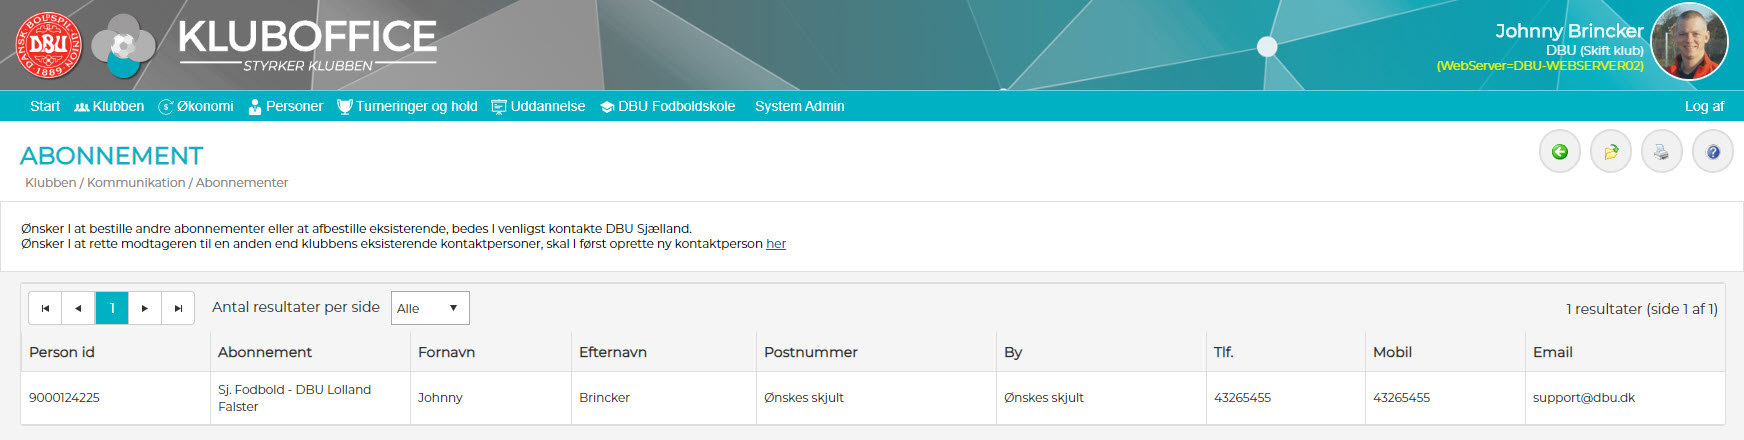The width and height of the screenshot is (1744, 440).
Task: Click the DBU round logo
Action: click(x=49, y=45)
